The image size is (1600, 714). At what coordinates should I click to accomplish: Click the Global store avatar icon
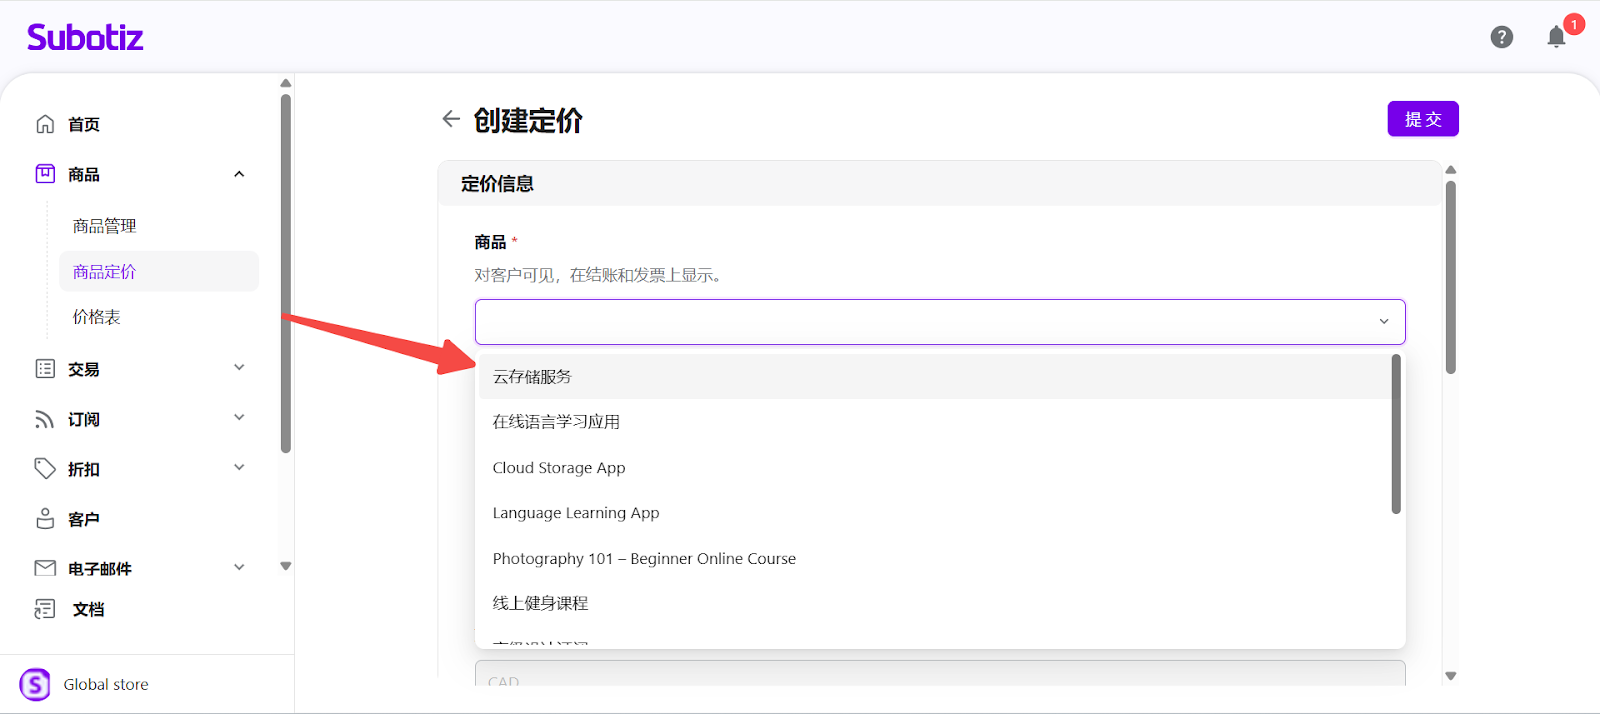click(x=35, y=685)
